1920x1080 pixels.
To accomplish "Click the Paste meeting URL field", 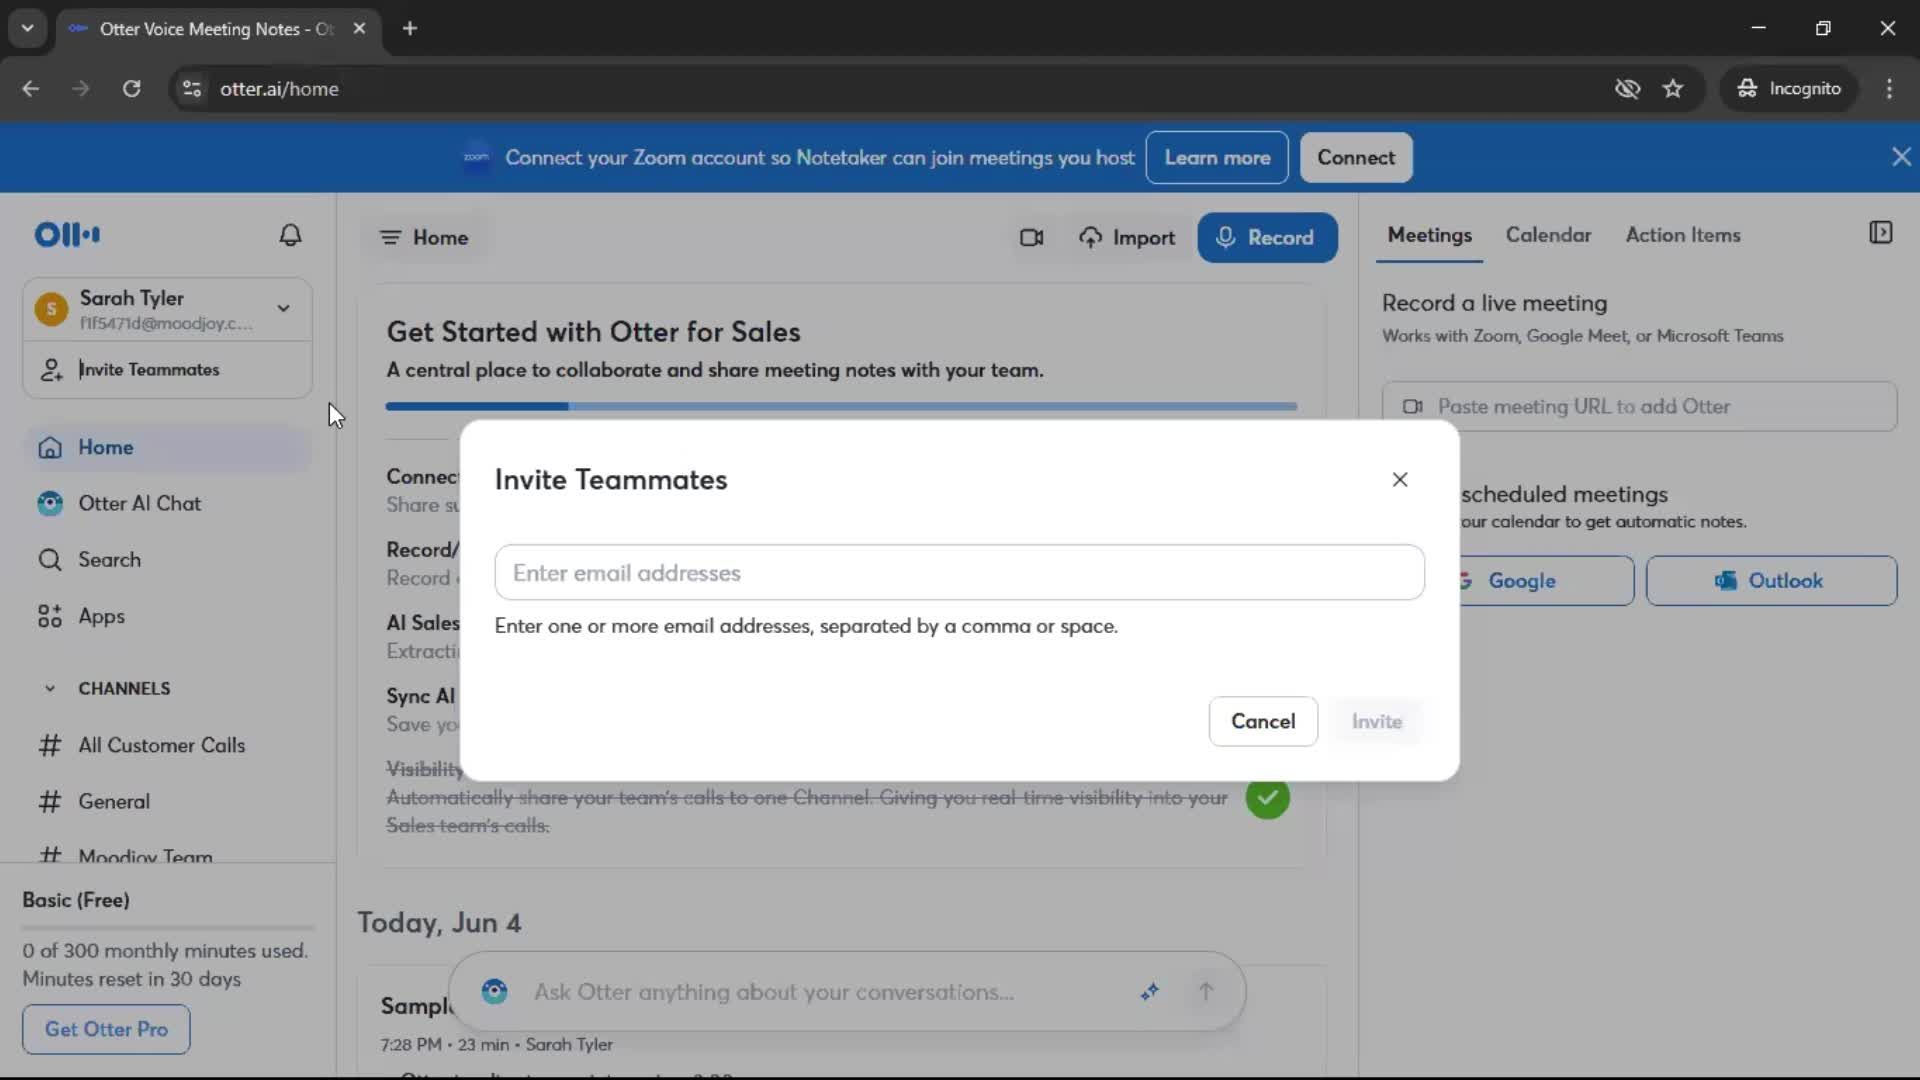I will (x=1639, y=407).
